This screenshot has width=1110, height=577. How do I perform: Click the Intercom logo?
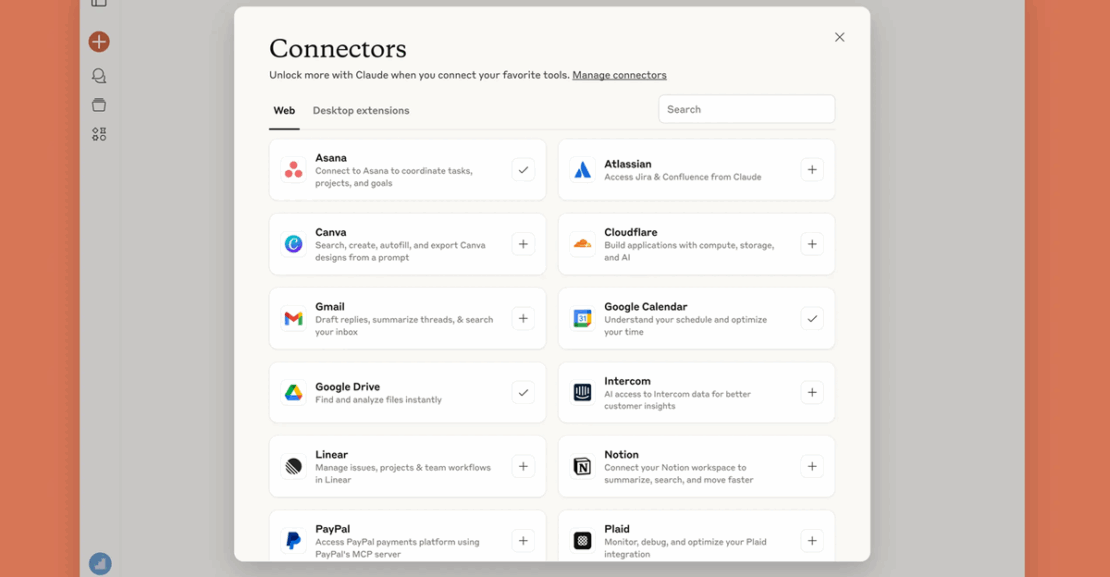(582, 392)
